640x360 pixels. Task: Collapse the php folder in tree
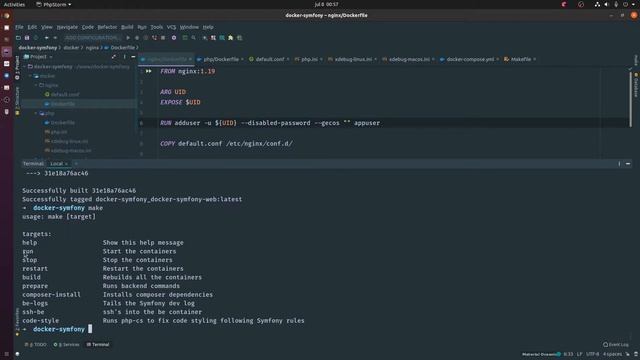(36, 113)
